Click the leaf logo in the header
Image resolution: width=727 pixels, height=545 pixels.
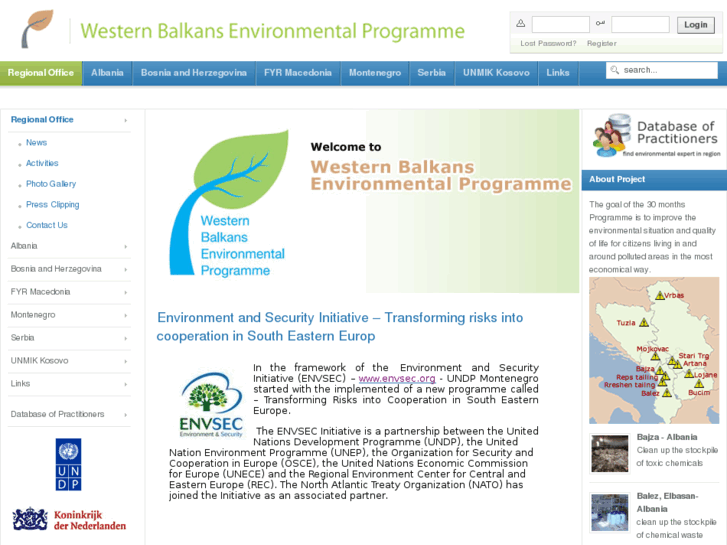coord(37,29)
